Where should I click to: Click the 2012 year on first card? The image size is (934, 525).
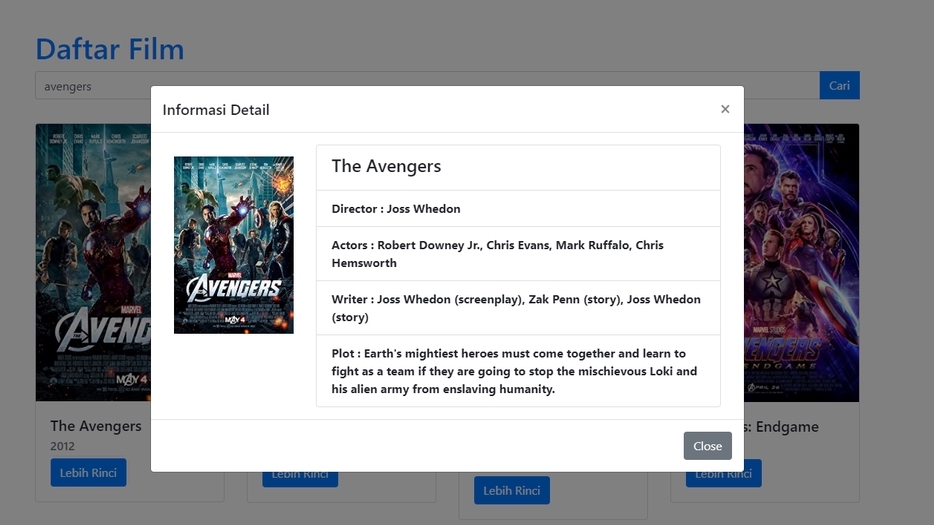click(63, 446)
